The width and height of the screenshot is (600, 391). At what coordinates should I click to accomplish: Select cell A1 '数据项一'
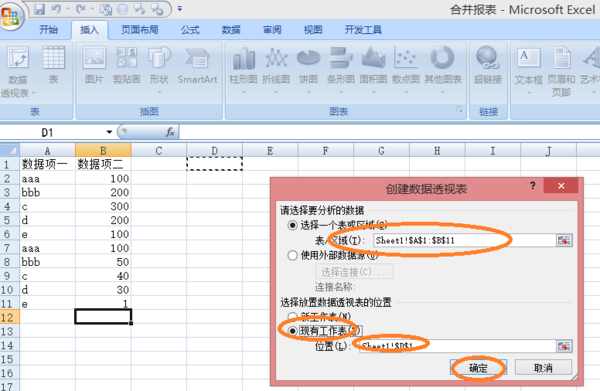47,164
